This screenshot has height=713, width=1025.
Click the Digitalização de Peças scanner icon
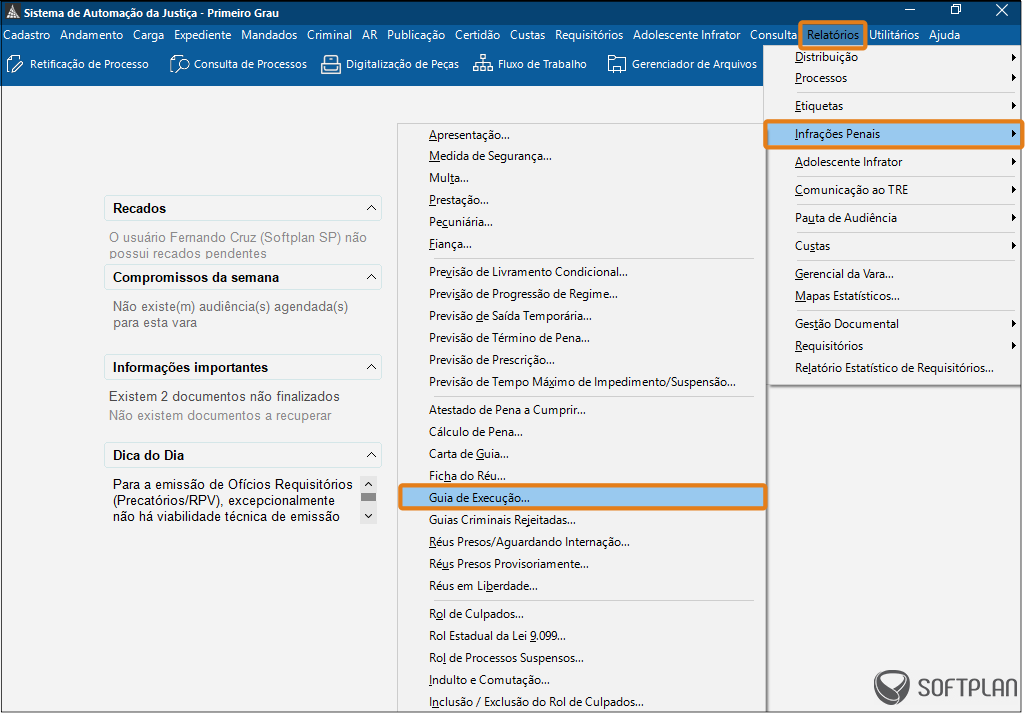click(331, 64)
